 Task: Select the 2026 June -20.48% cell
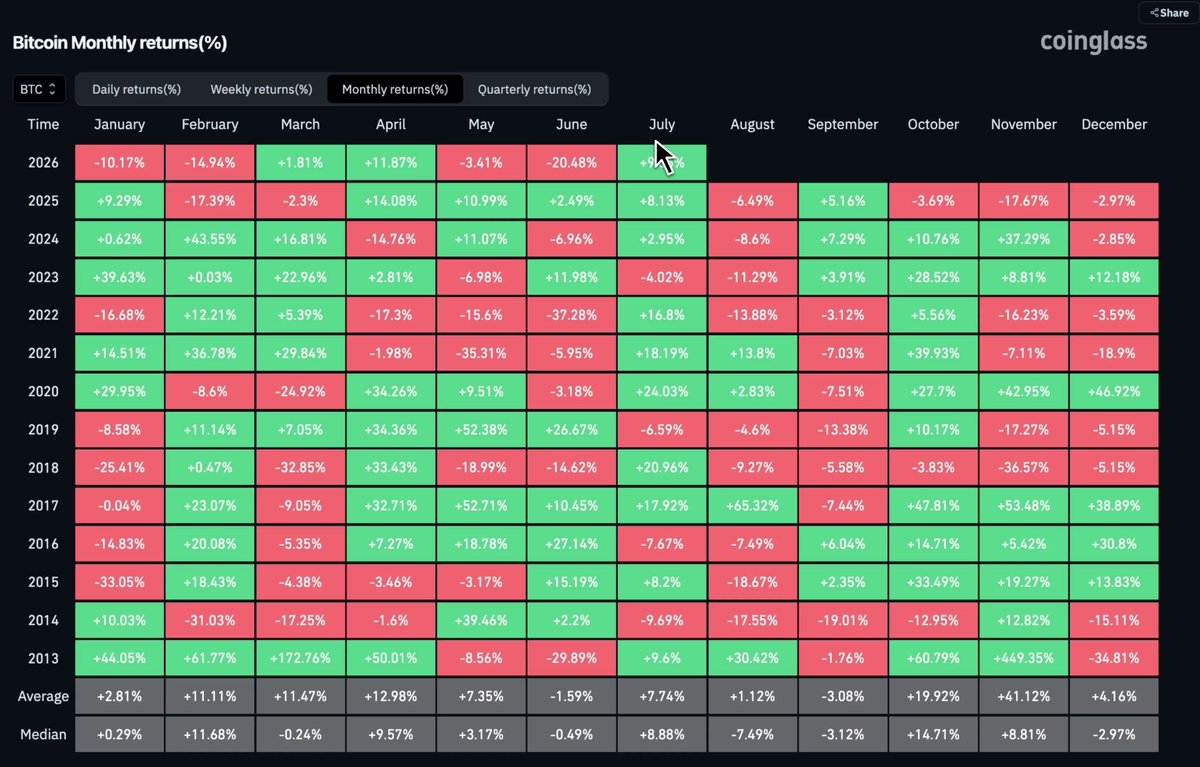click(571, 162)
